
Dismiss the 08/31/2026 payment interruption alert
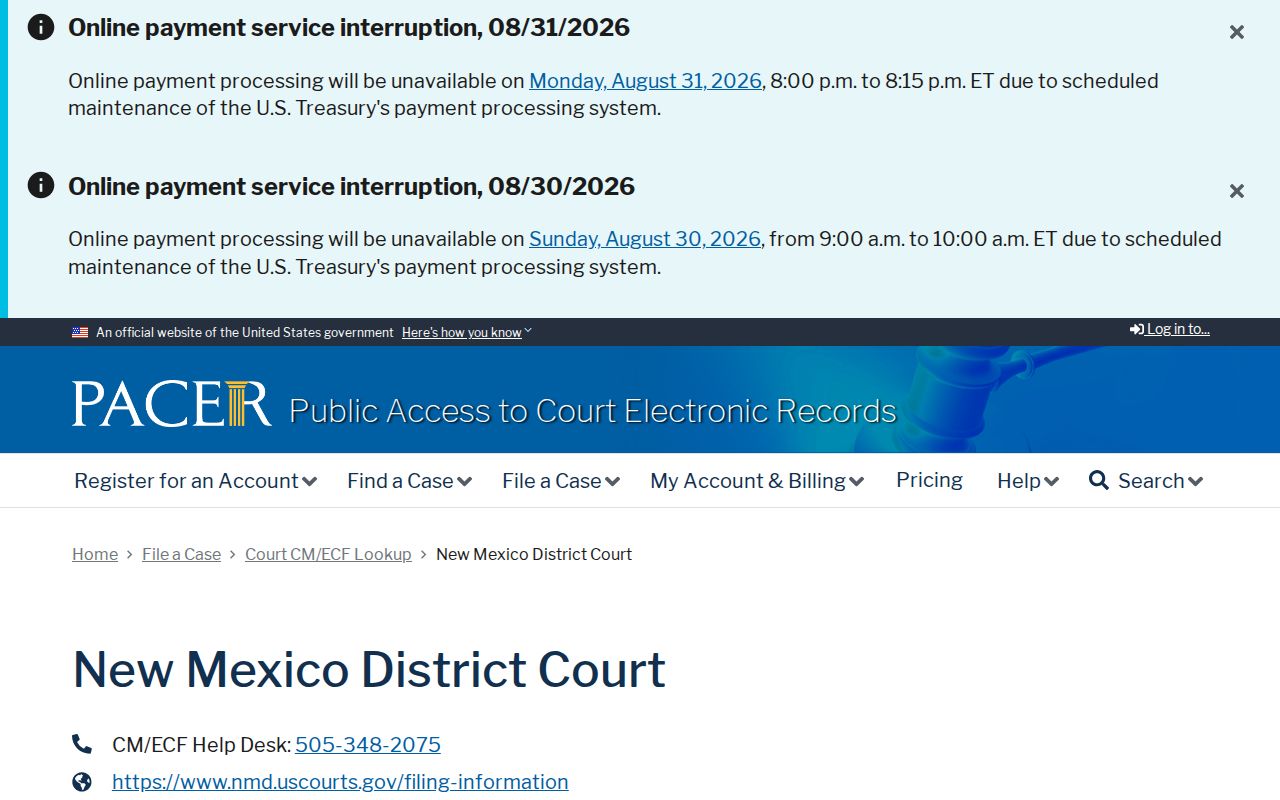1237,32
